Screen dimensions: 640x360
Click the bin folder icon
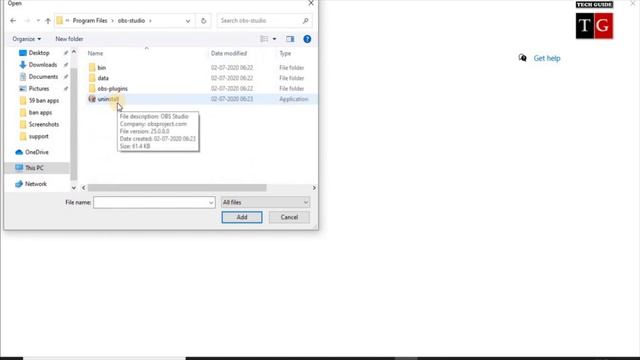[92, 67]
